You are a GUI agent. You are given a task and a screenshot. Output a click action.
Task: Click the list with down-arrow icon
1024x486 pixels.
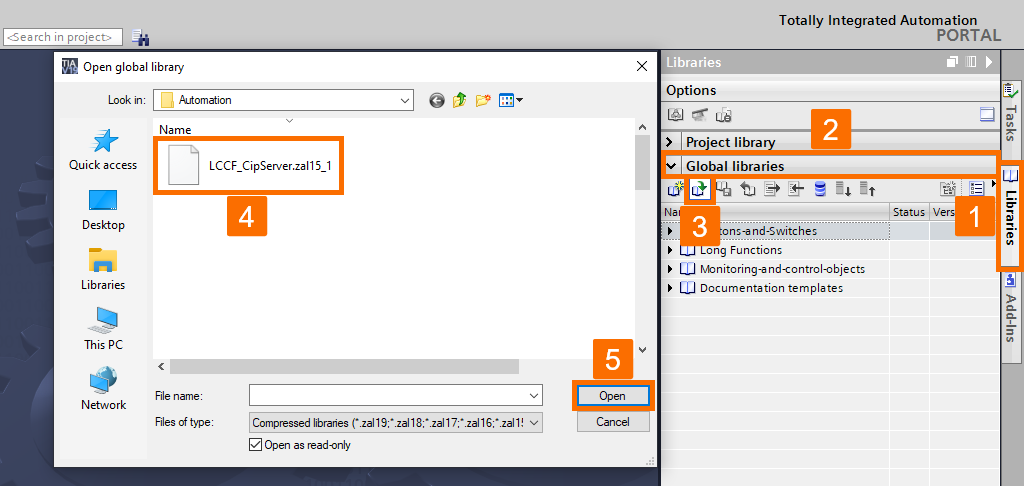pyautogui.click(x=844, y=189)
